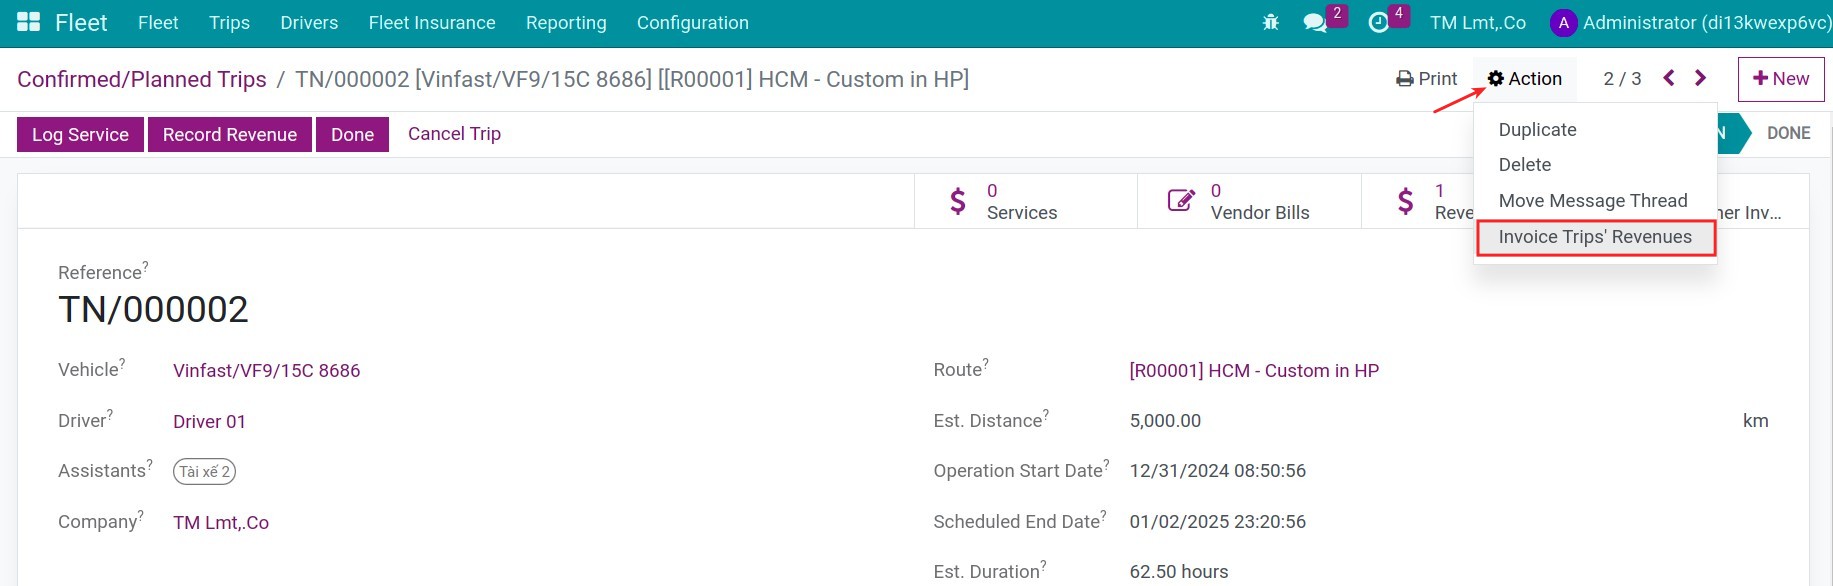
Task: Set trip status to DONE stage
Action: pos(1787,133)
